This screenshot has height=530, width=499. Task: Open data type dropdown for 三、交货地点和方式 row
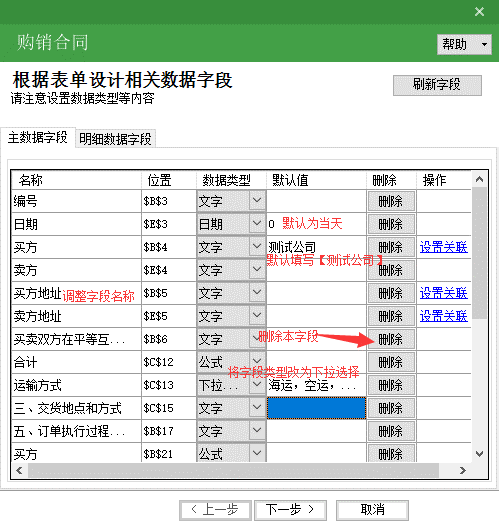pos(257,407)
